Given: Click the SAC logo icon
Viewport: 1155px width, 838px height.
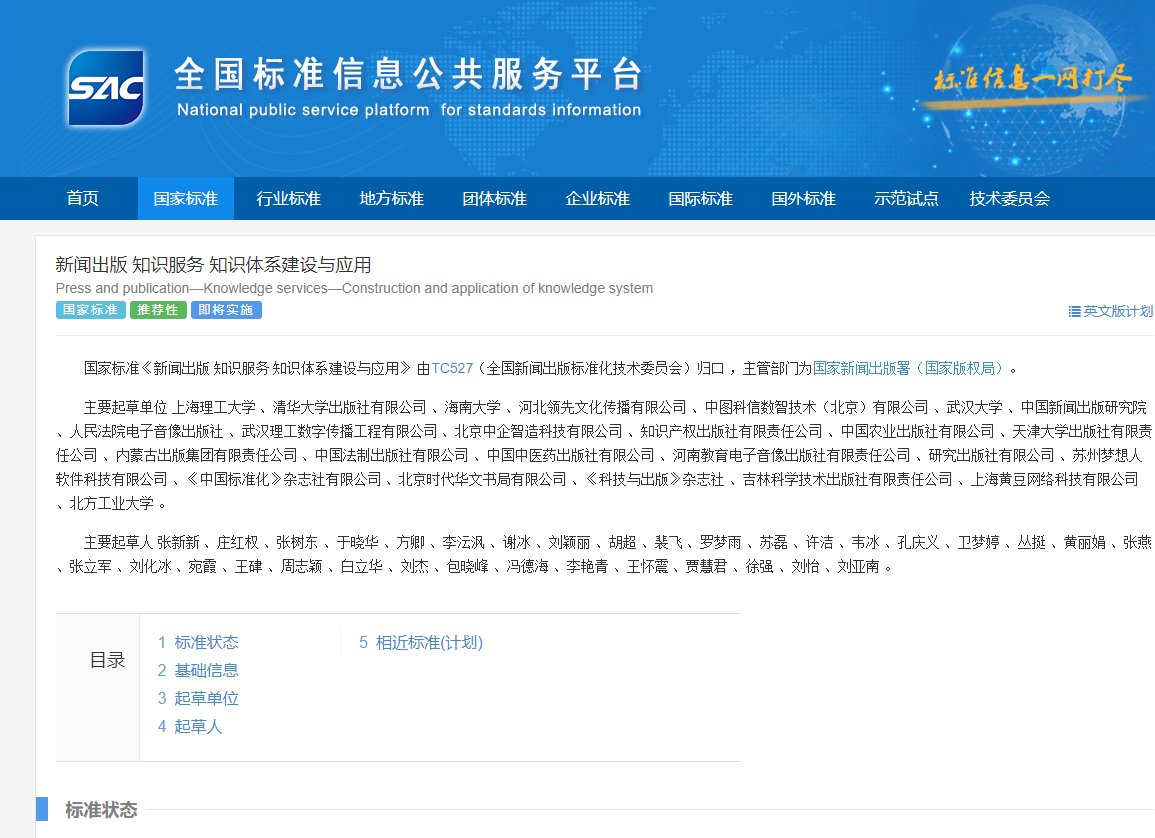Looking at the screenshot, I should pos(106,88).
